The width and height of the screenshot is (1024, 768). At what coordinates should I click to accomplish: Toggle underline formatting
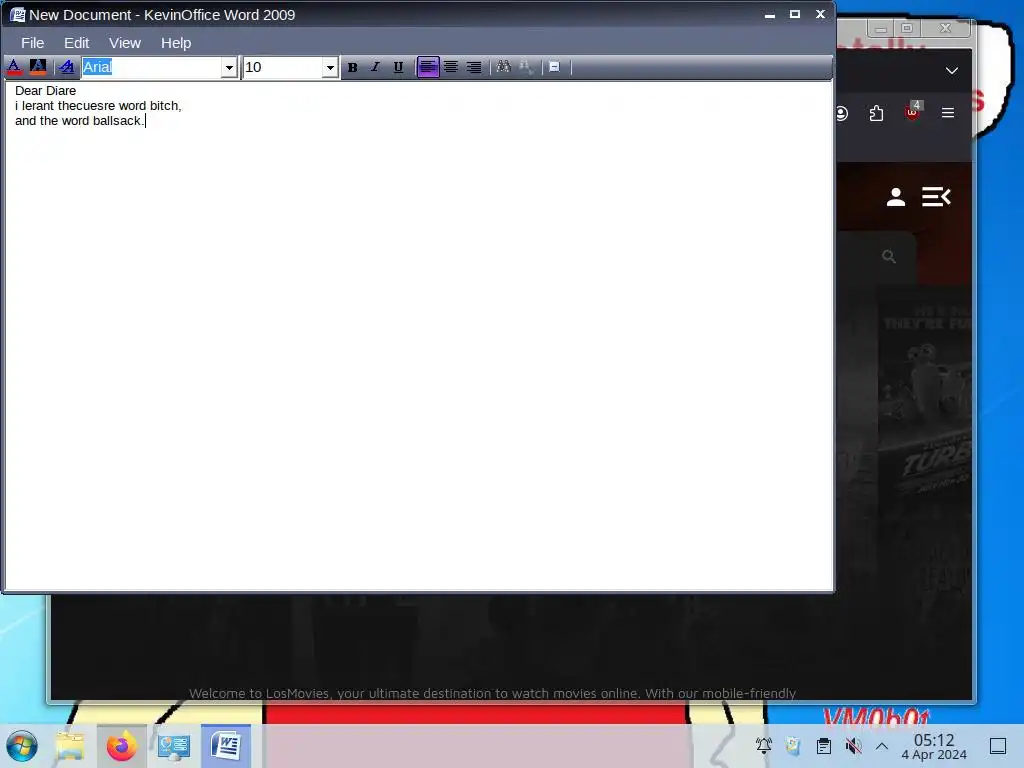[x=398, y=67]
